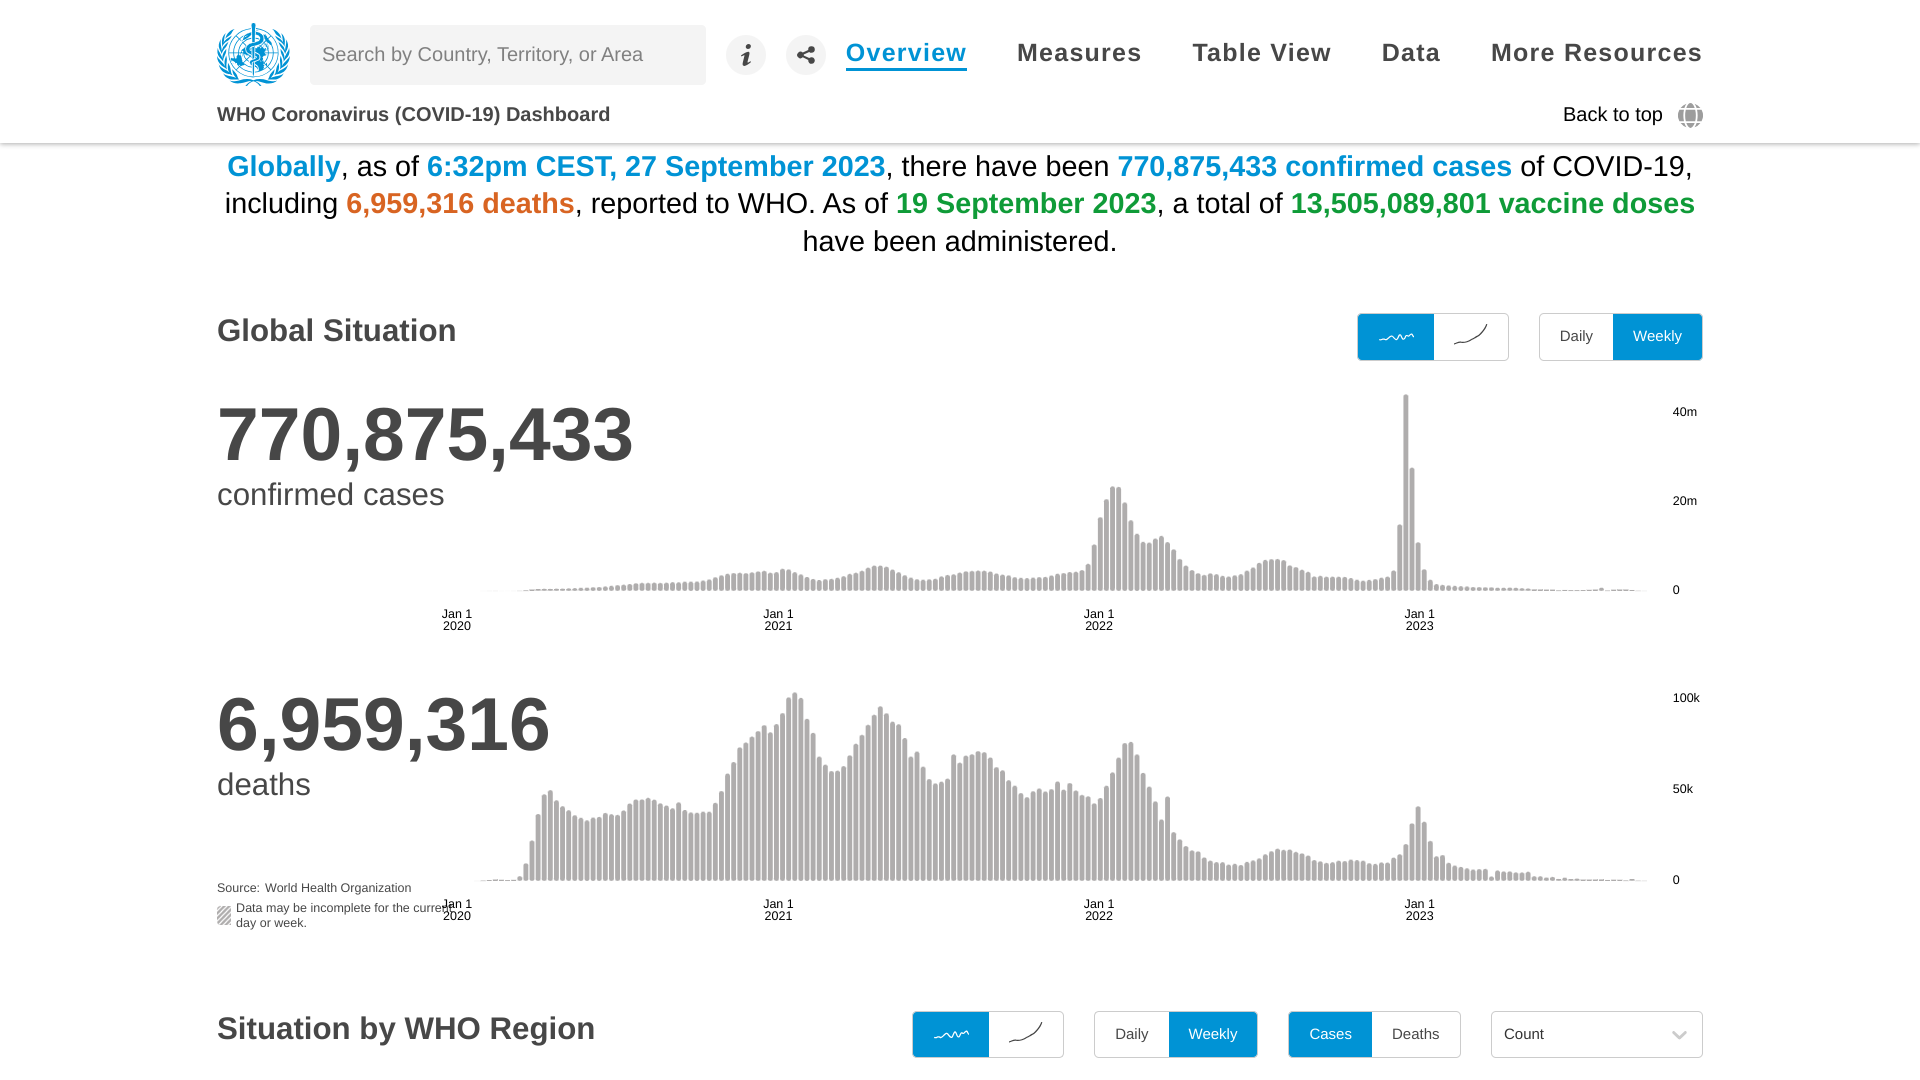Select wavy-line chart icon in WHO Region section
Viewport: 1920px width, 1080px height.
tap(950, 1035)
